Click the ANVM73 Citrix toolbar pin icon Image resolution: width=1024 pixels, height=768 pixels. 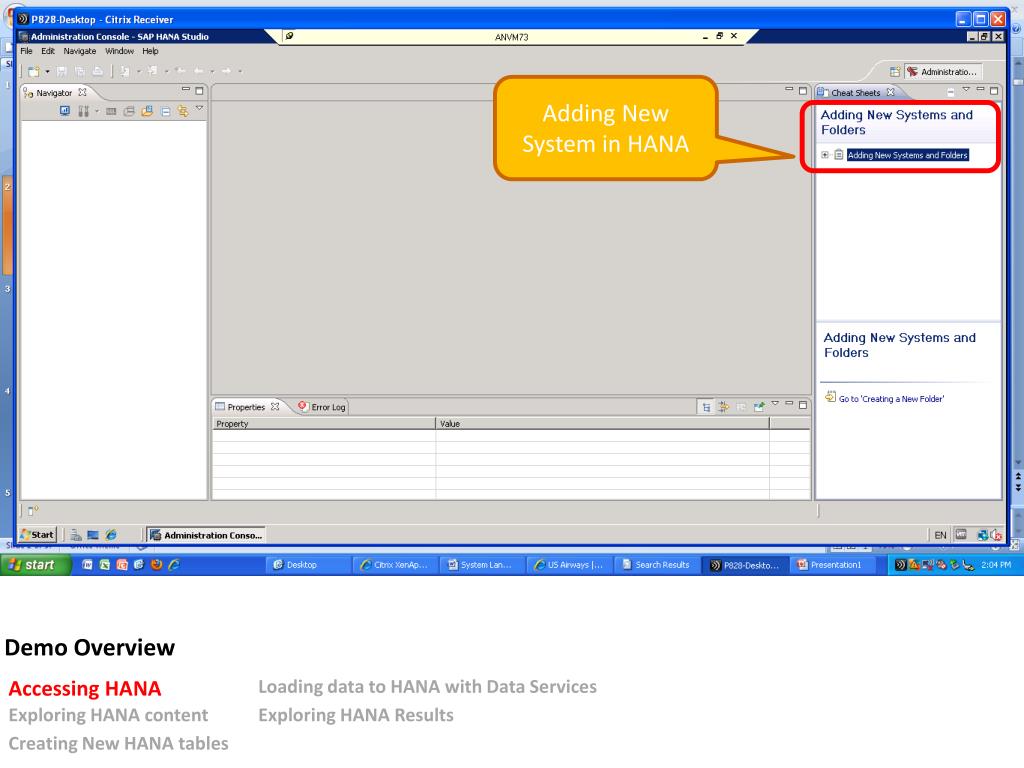pos(289,36)
